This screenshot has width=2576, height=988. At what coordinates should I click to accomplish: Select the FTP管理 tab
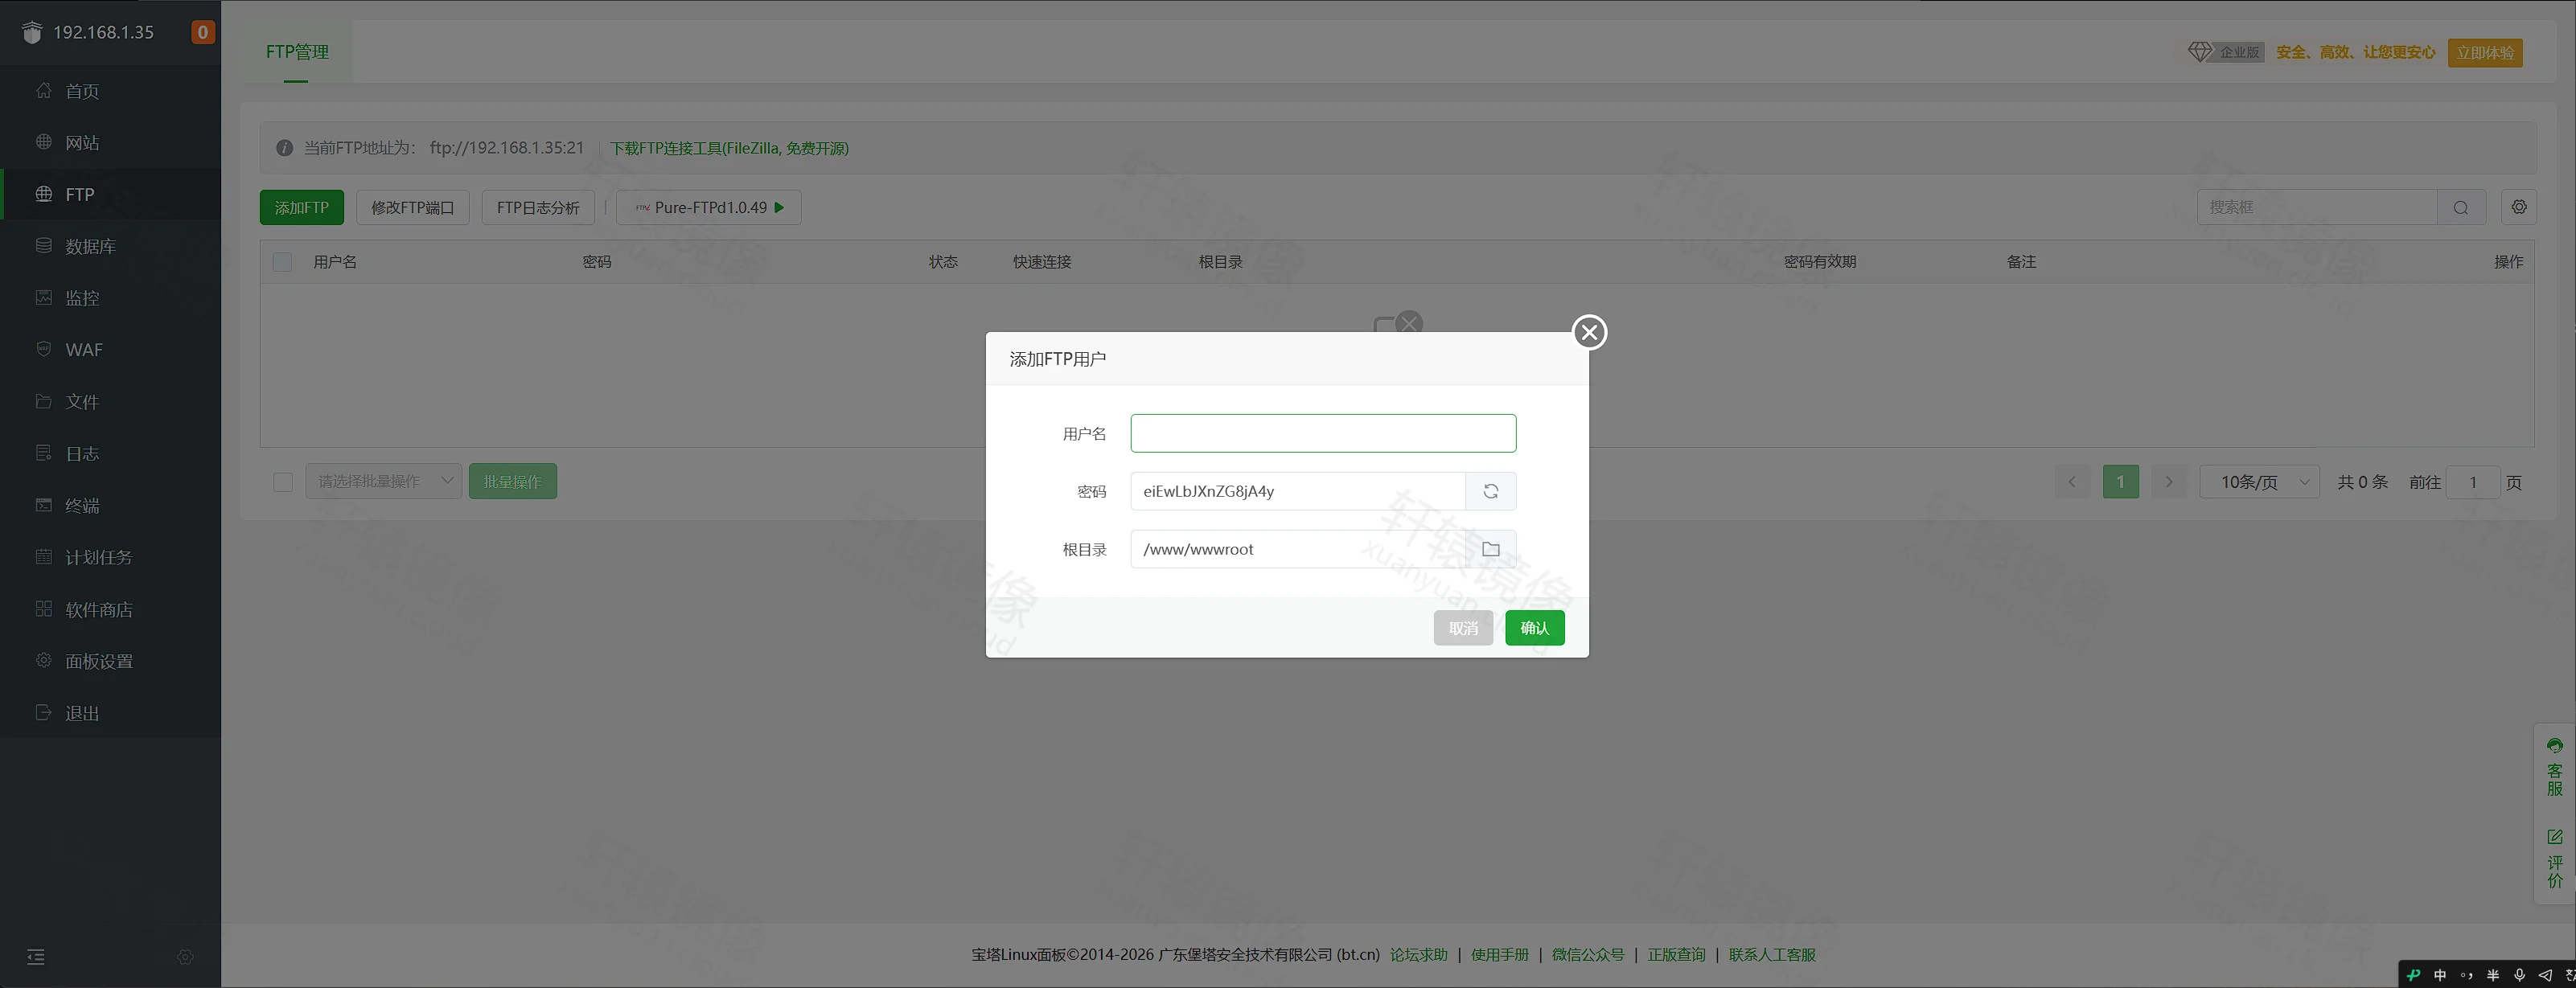pos(296,52)
